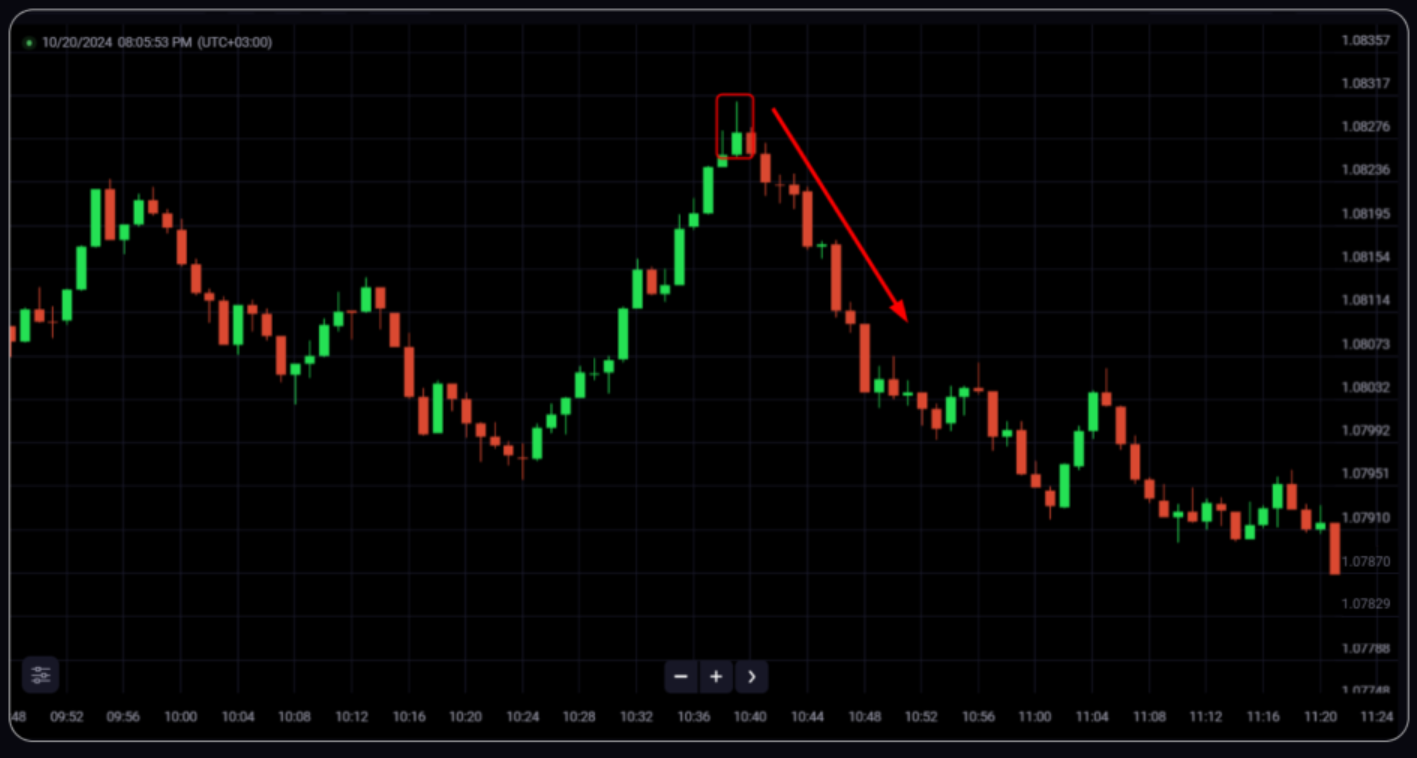Click time axis label 10:00
Viewport: 1417px width, 758px height.
180,717
